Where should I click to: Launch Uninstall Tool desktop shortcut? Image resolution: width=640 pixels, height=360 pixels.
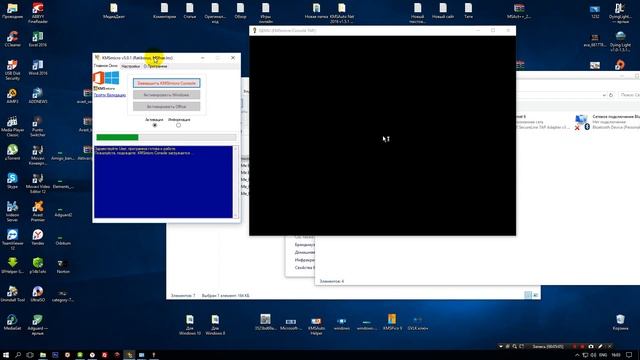click(x=12, y=294)
